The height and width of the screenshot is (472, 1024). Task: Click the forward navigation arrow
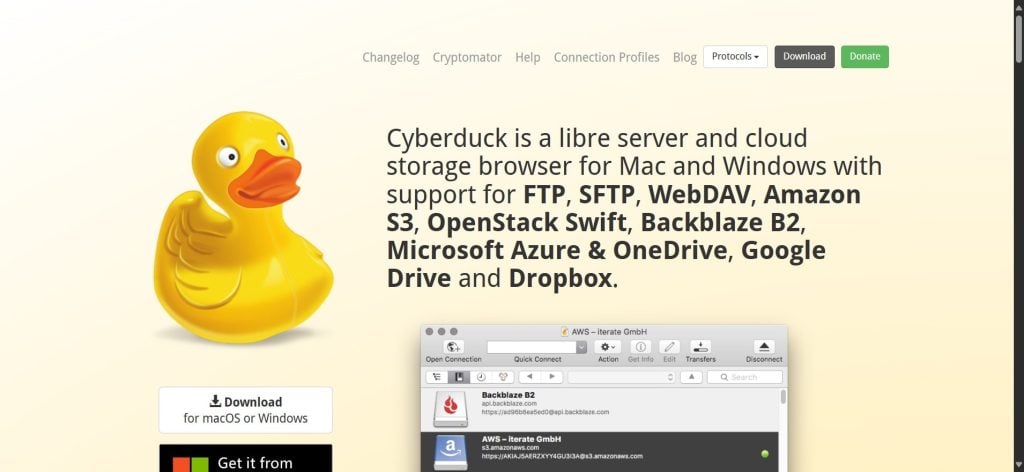point(552,377)
